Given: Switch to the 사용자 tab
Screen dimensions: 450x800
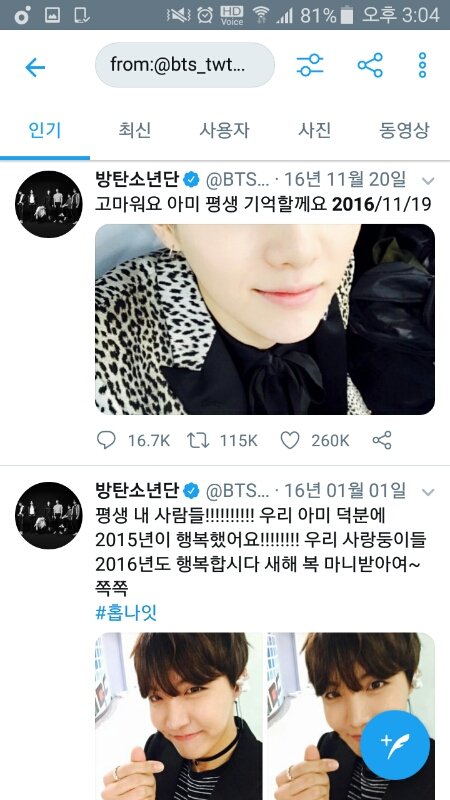Looking at the screenshot, I should (224, 130).
